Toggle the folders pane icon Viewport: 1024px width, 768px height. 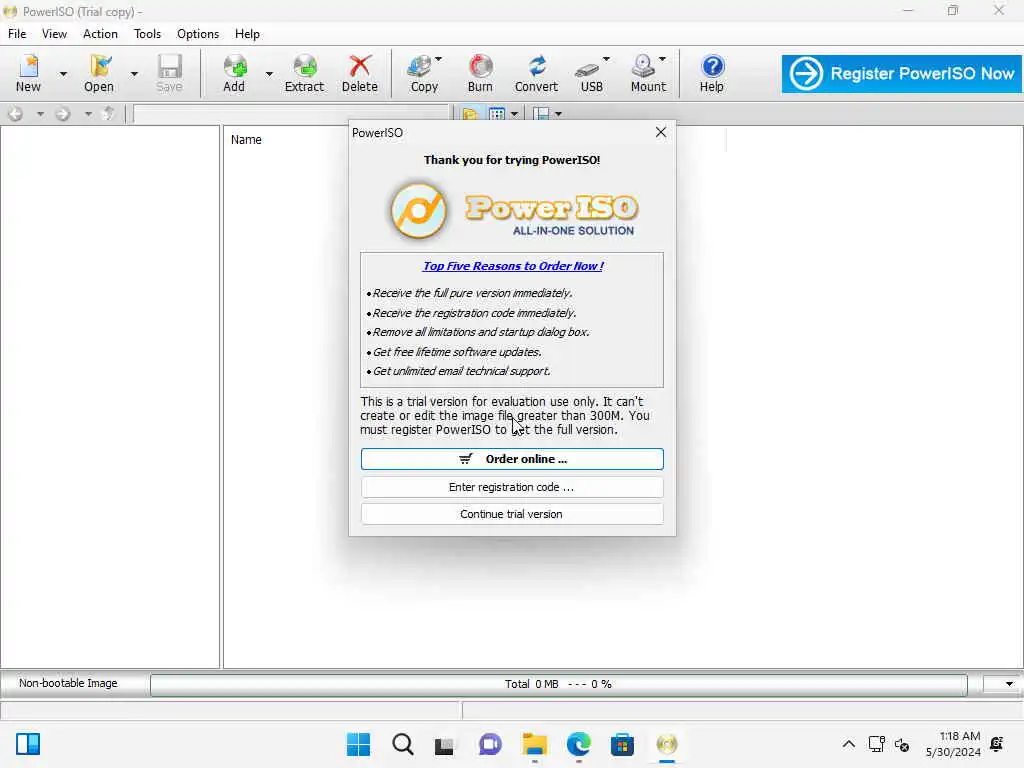[470, 114]
